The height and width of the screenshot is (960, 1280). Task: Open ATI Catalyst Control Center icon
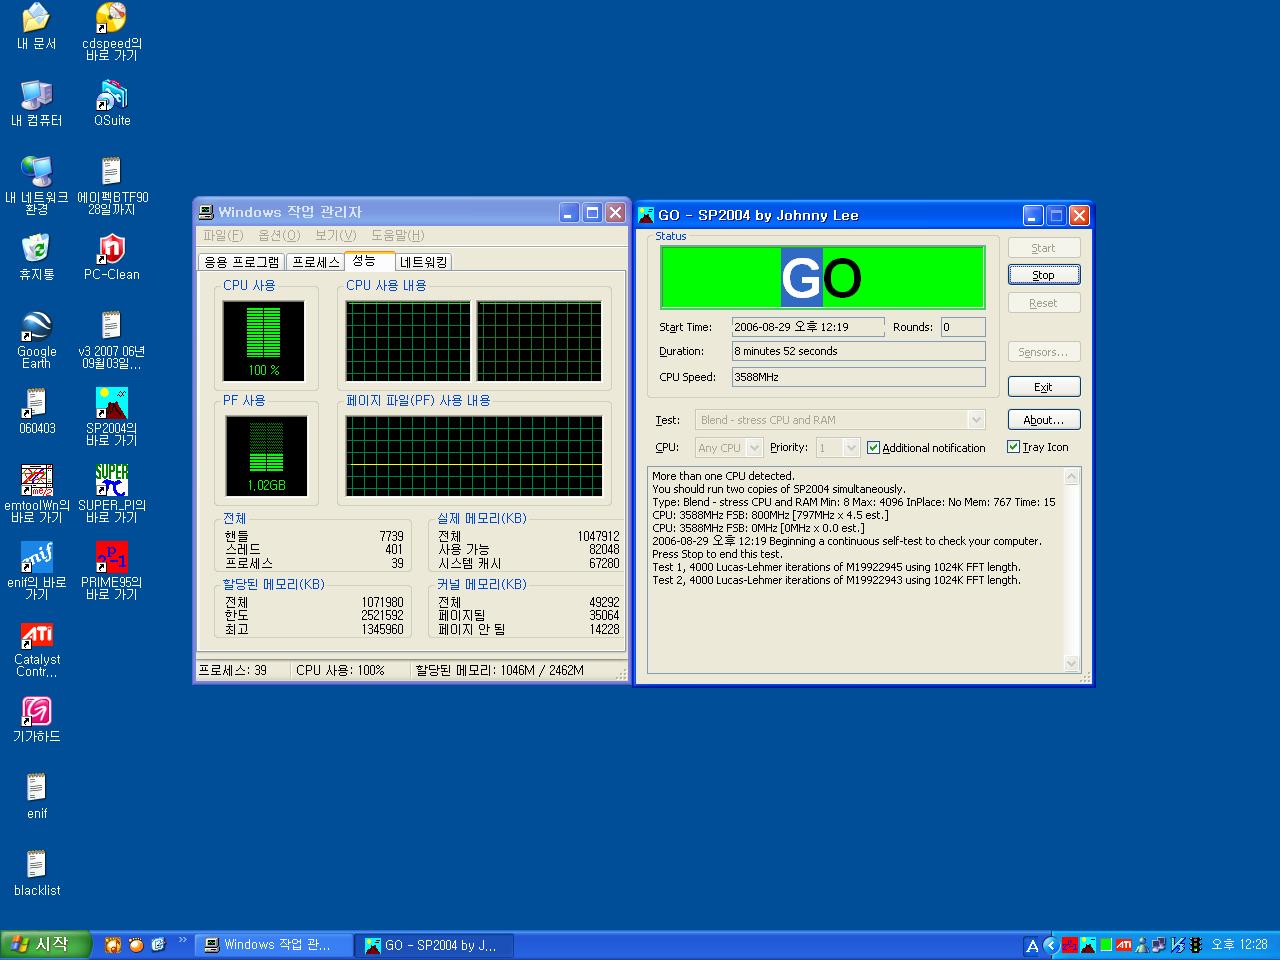[36, 648]
